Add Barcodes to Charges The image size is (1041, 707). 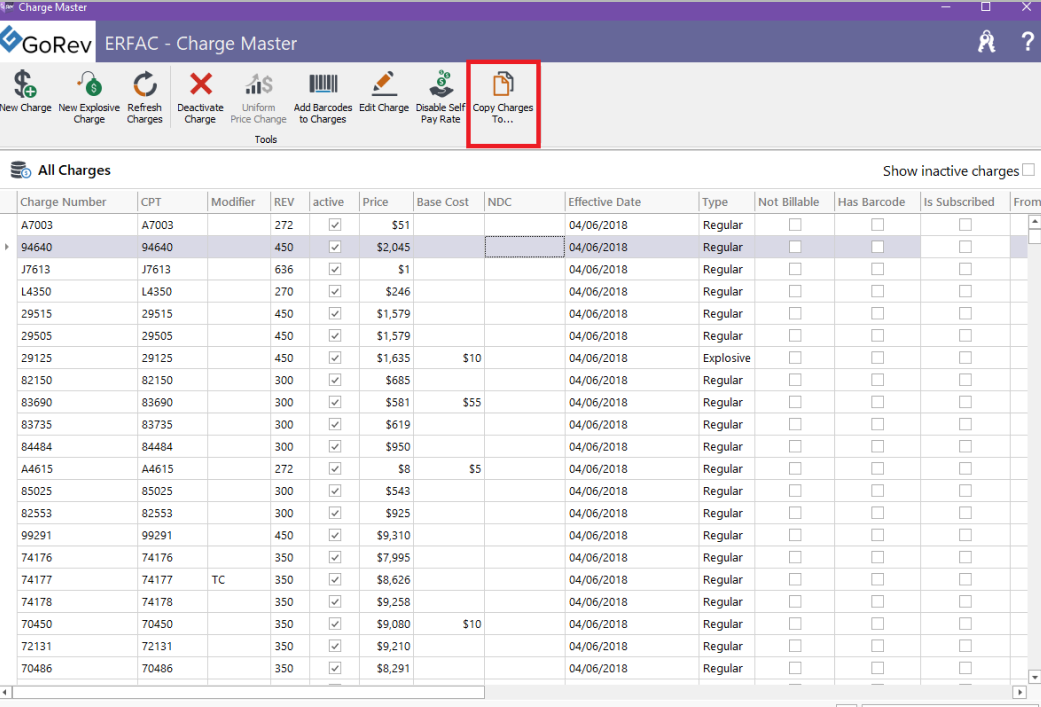[322, 95]
